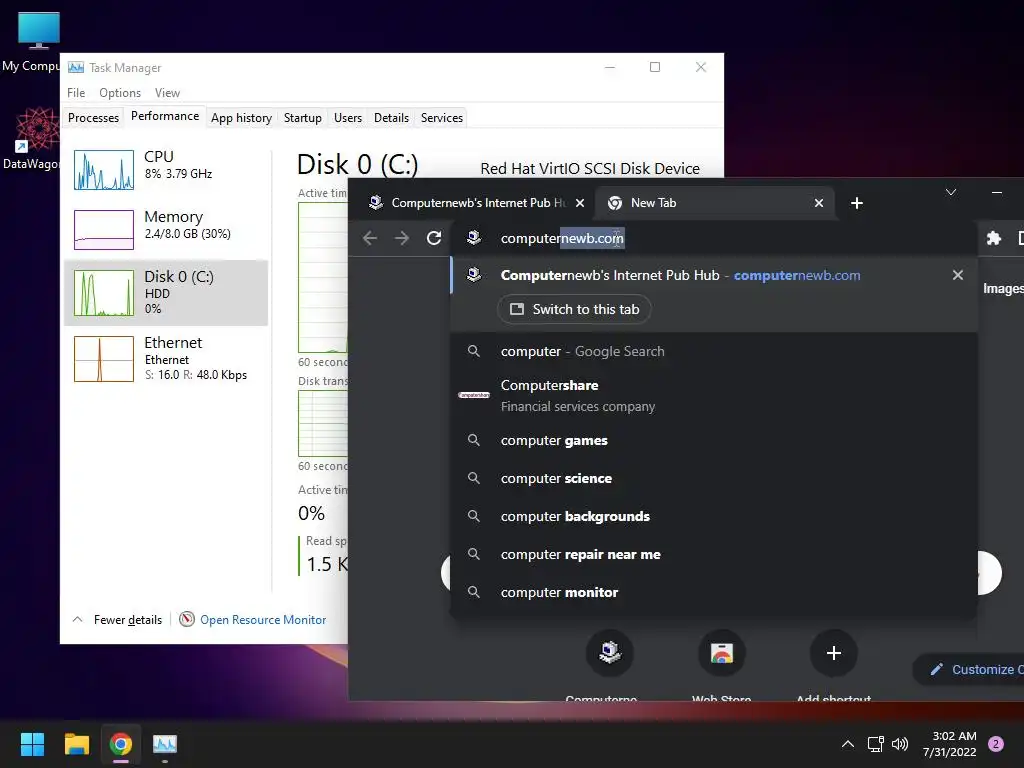Close the New Tab tab

tap(819, 203)
